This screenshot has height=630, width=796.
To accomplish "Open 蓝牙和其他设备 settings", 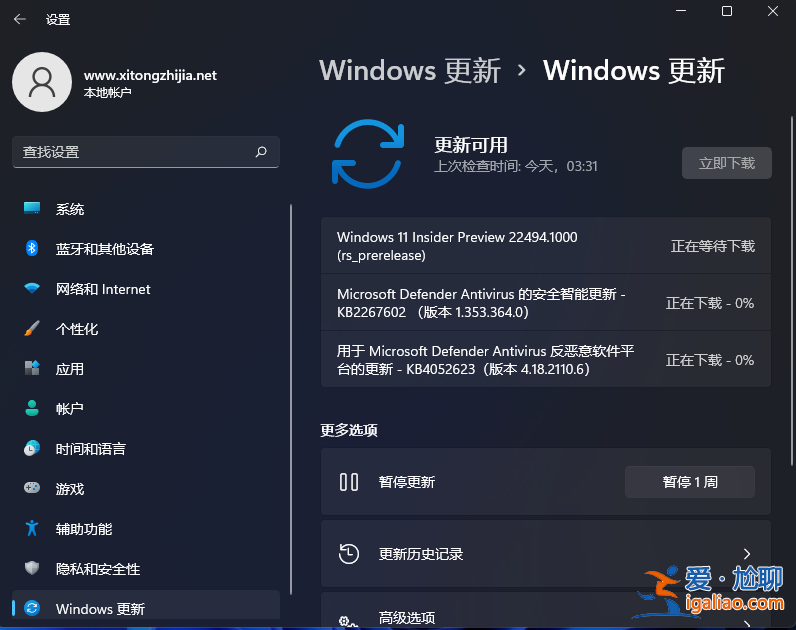I will [x=146, y=249].
